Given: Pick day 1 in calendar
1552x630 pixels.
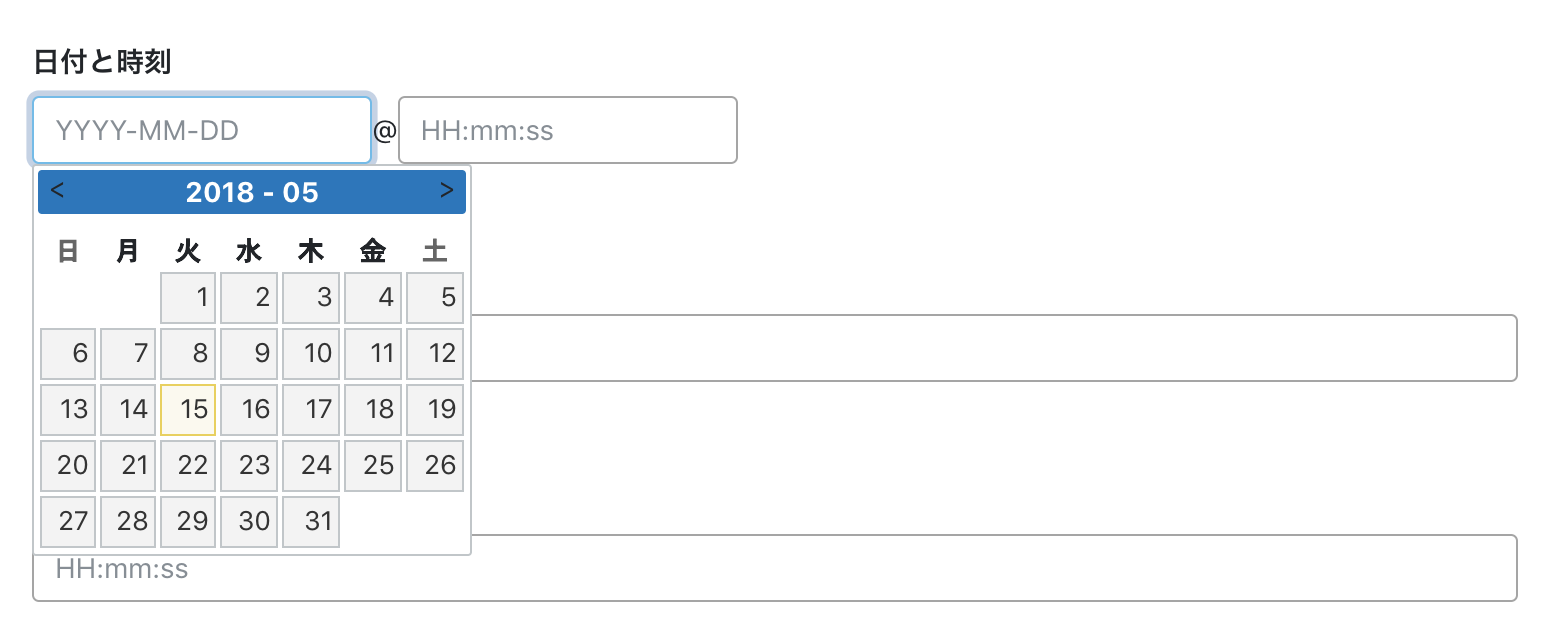Looking at the screenshot, I should [x=188, y=298].
